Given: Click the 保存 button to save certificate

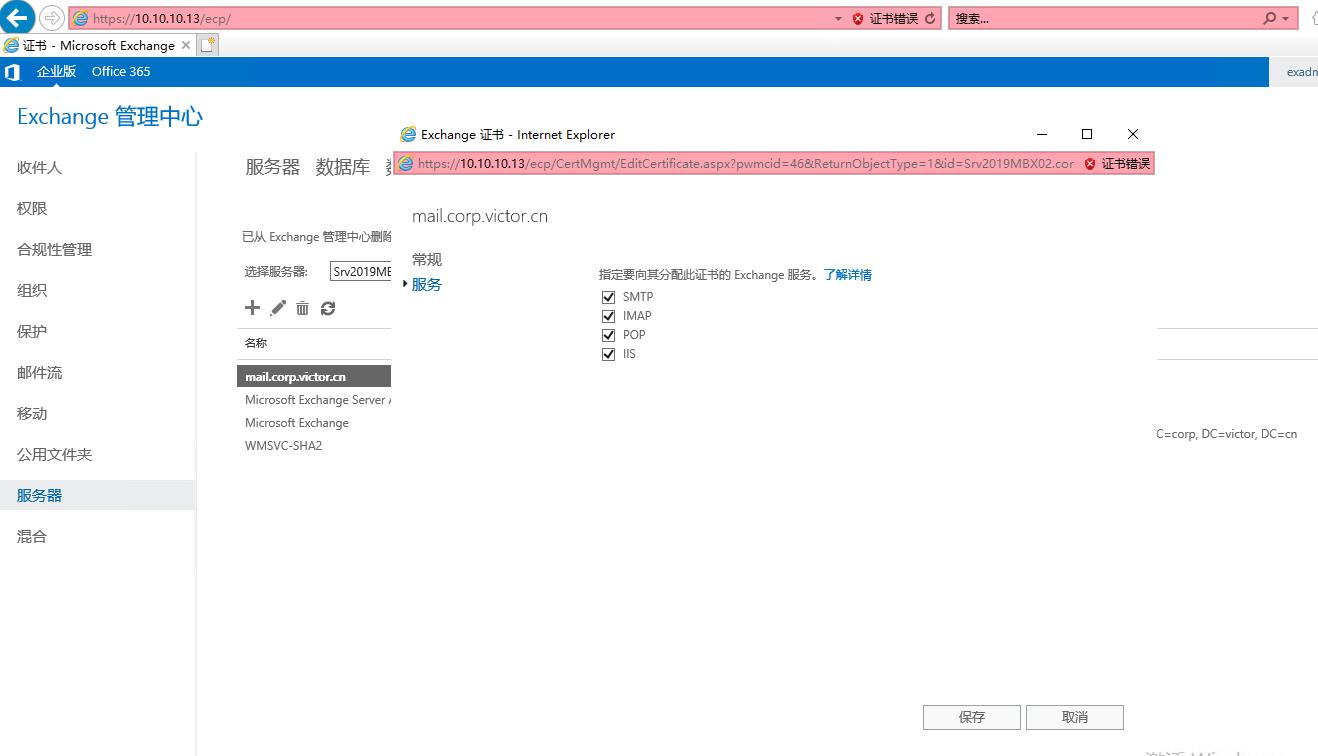Looking at the screenshot, I should pyautogui.click(x=970, y=717).
